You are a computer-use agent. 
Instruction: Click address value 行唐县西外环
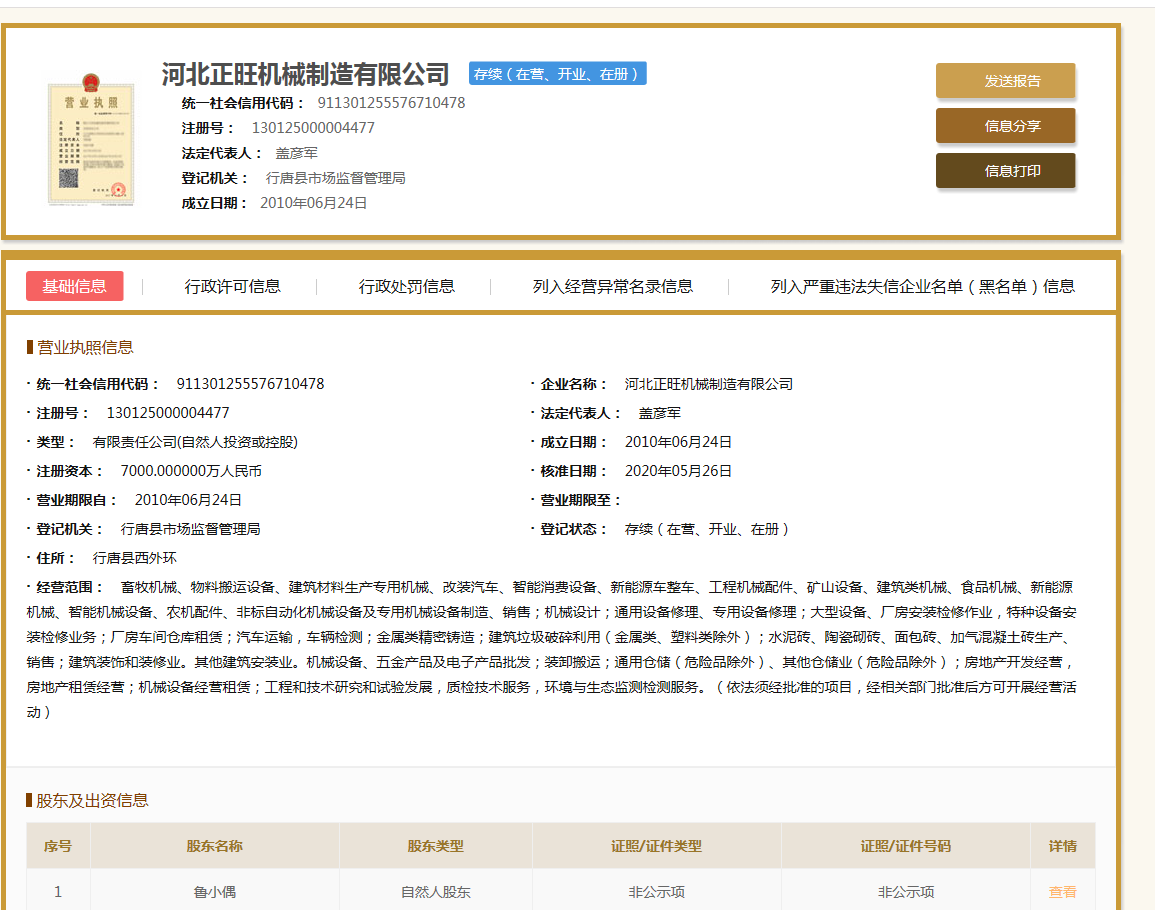(x=134, y=558)
